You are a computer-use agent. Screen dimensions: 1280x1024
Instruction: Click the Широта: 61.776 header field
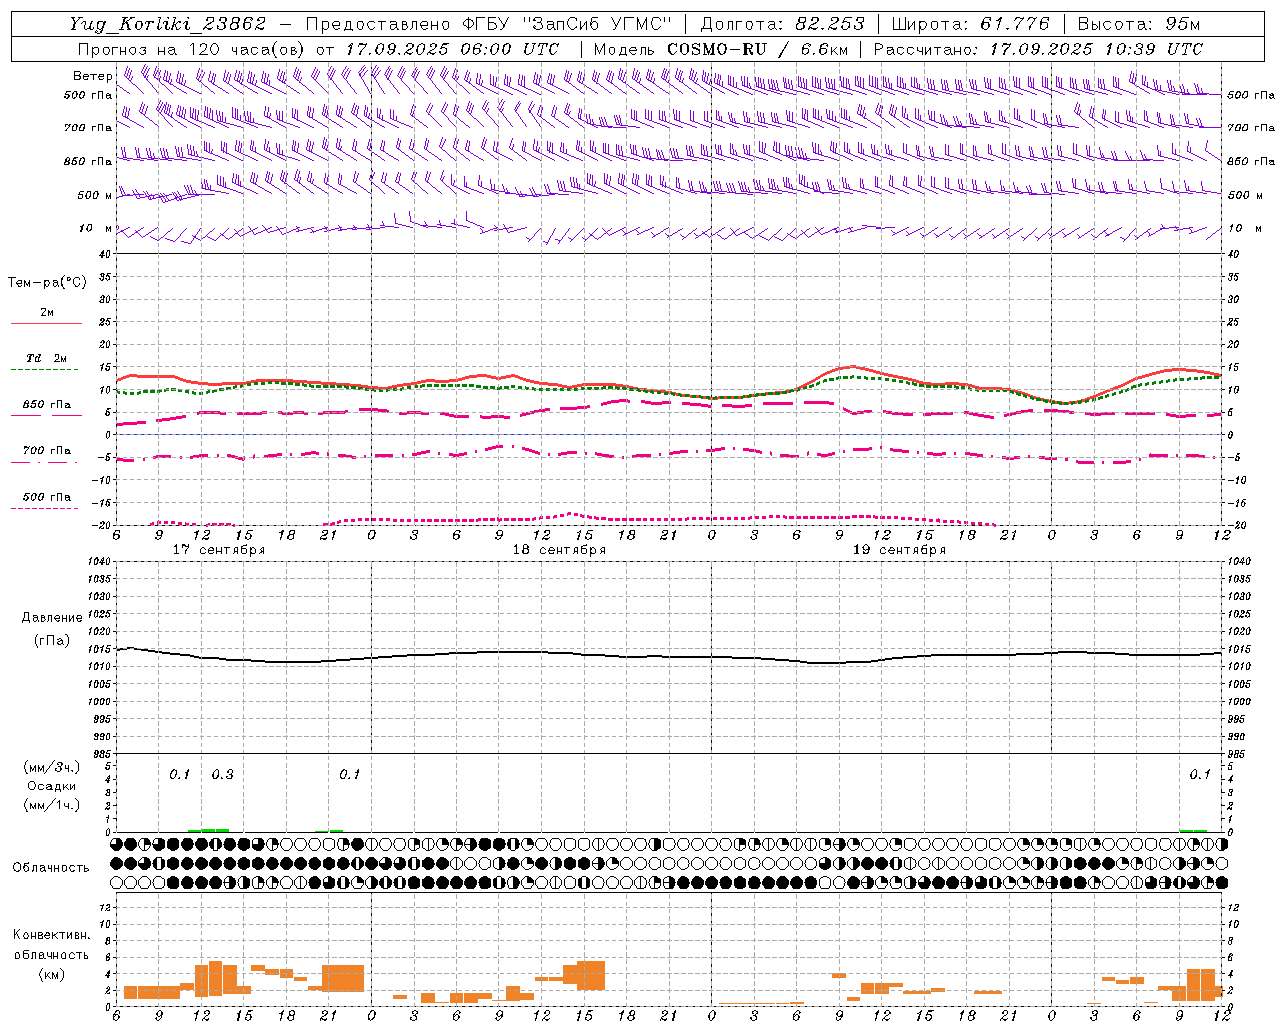(x=970, y=24)
